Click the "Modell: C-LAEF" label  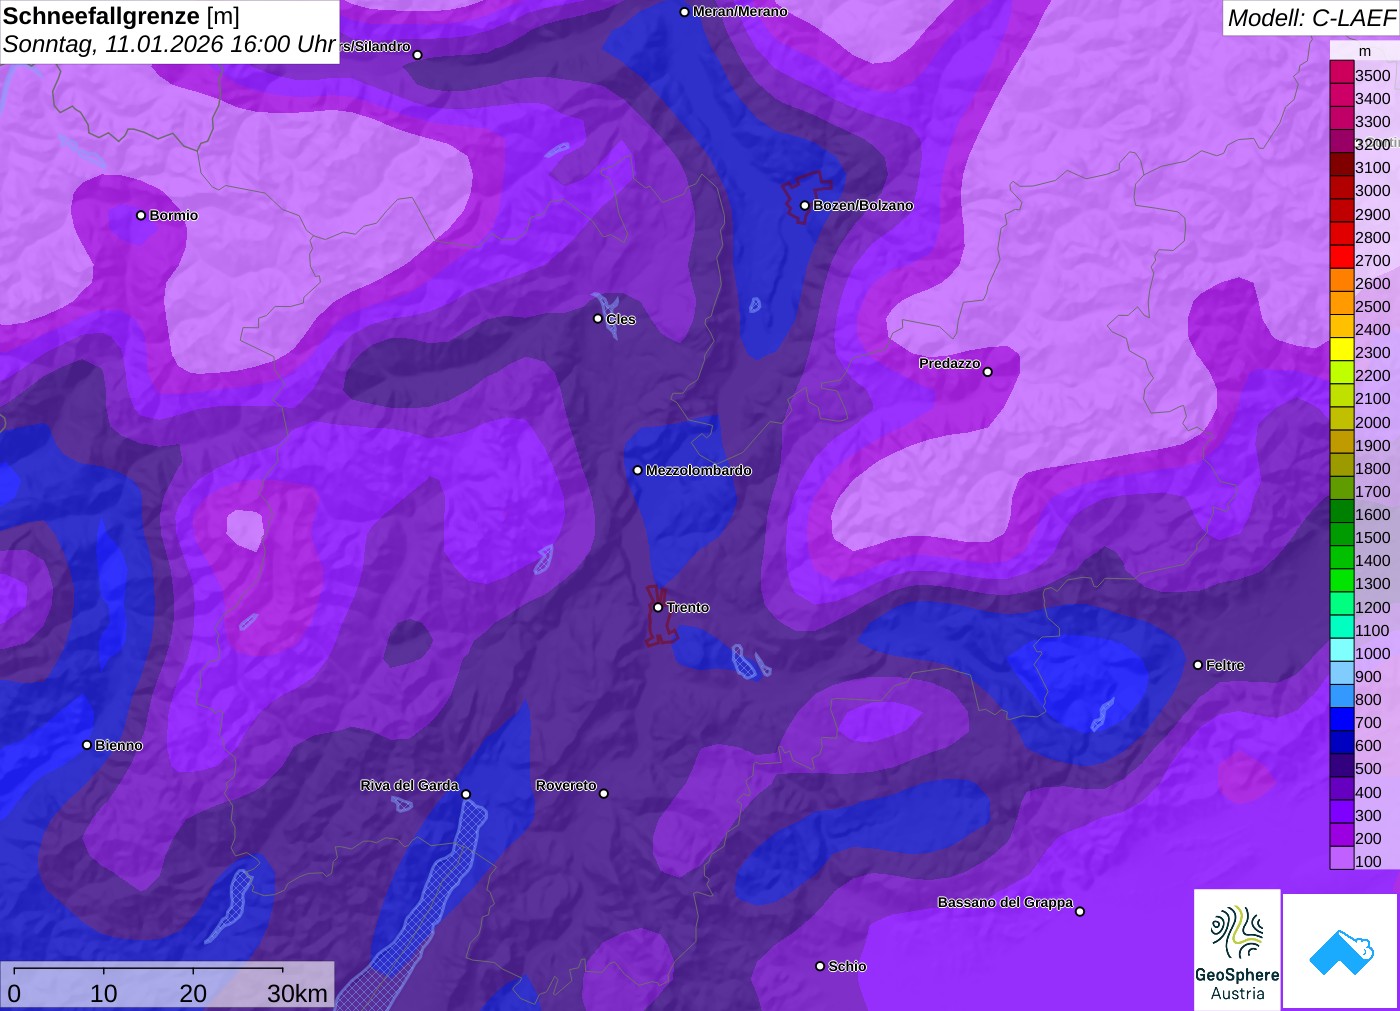[x=1311, y=18]
